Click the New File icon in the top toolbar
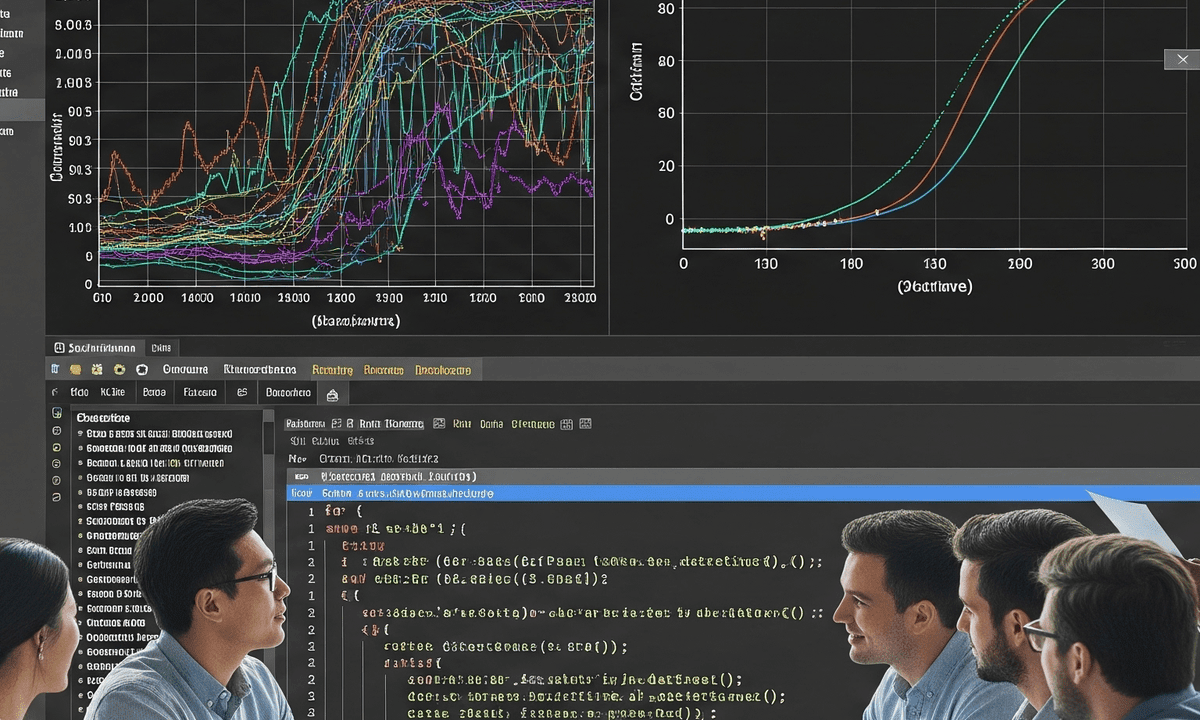Viewport: 1200px width, 720px height. [x=57, y=369]
